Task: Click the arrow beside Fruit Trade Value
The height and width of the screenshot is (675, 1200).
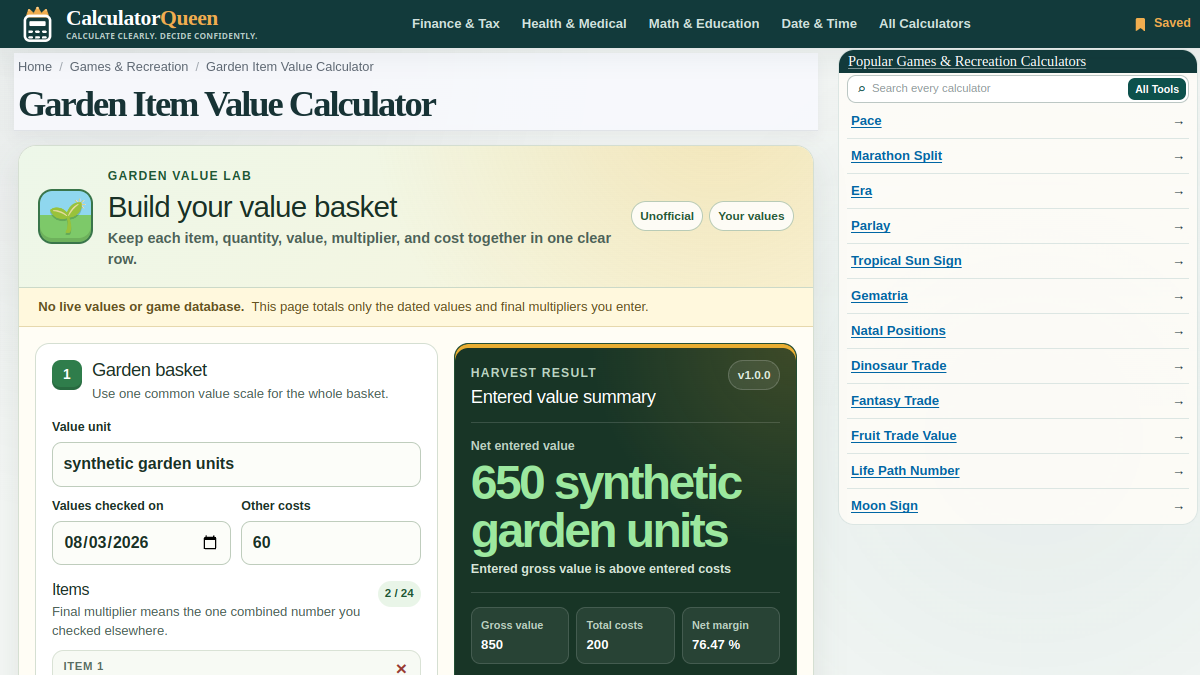Action: point(1178,437)
